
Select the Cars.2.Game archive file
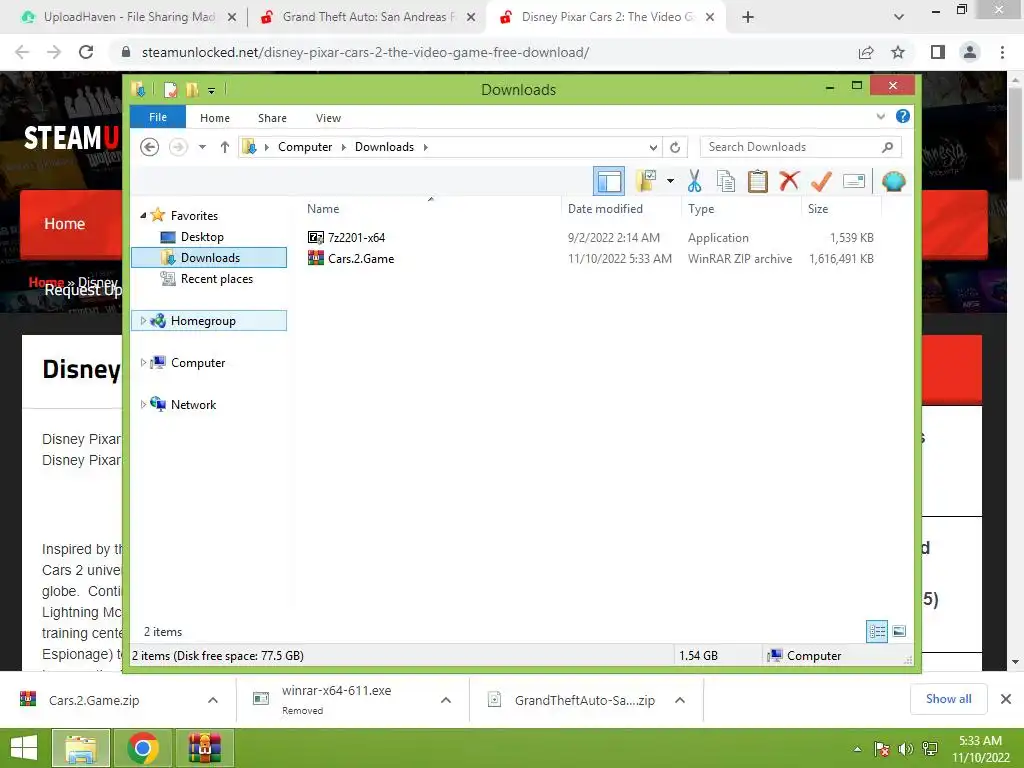[360, 259]
